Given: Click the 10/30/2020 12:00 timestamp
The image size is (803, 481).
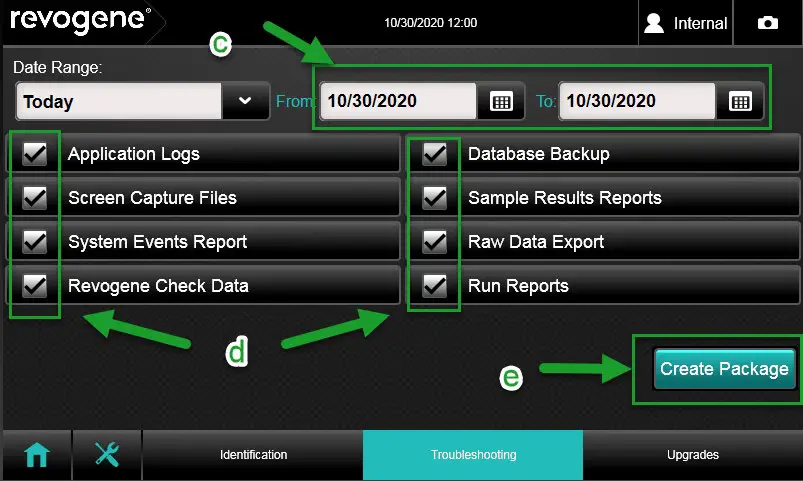Looking at the screenshot, I should click(431, 23).
